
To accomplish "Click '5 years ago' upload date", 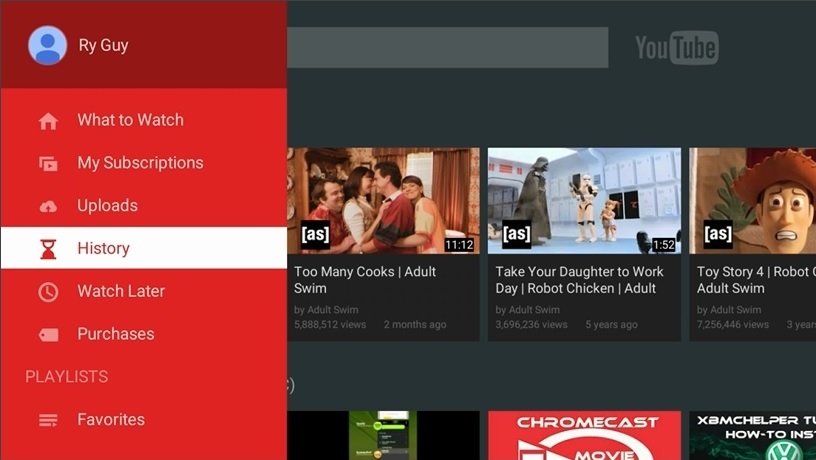I will tap(611, 325).
